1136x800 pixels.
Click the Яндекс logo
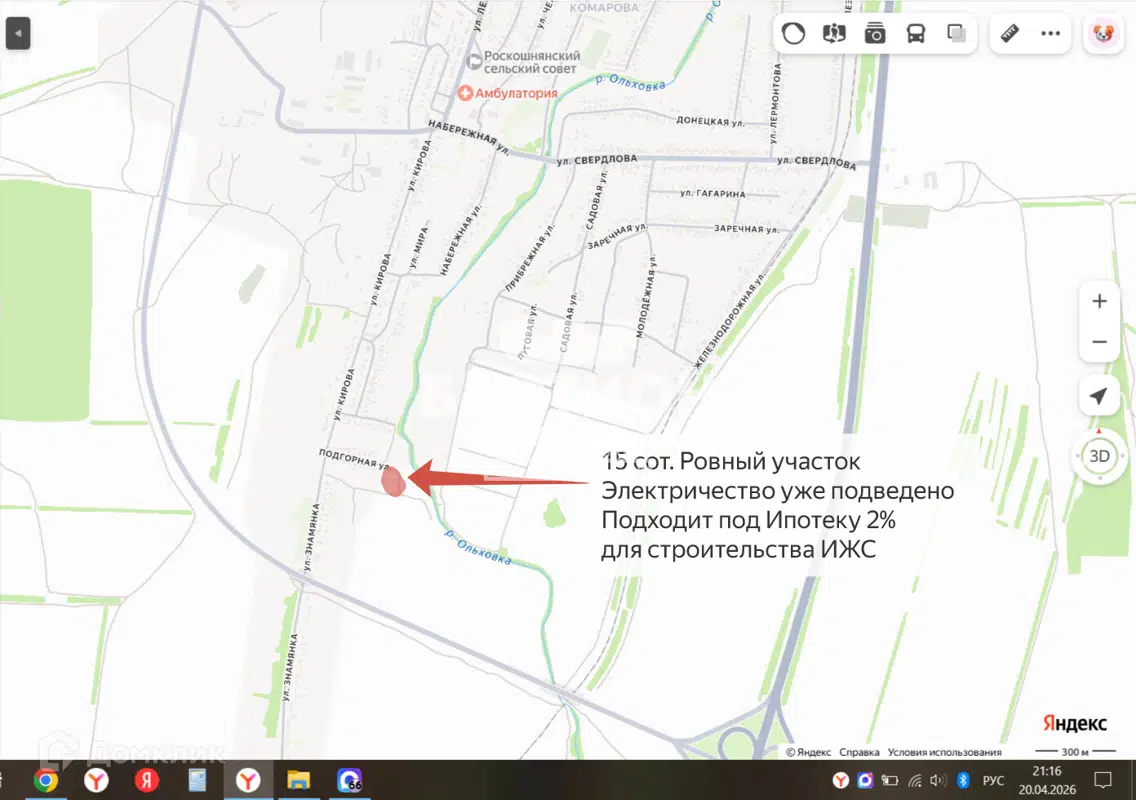pos(1074,723)
